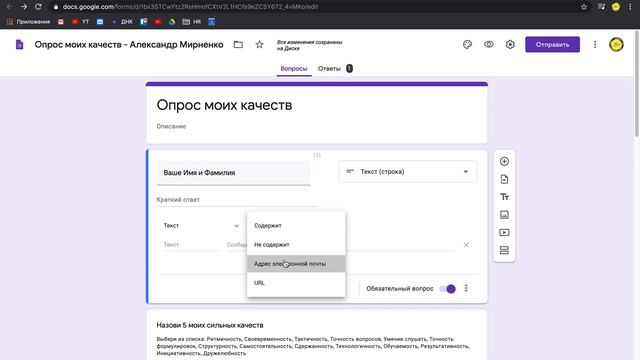Screen dimensions: 640x360
Task: Open the Gmail bookmark icon
Action: pos(61,22)
